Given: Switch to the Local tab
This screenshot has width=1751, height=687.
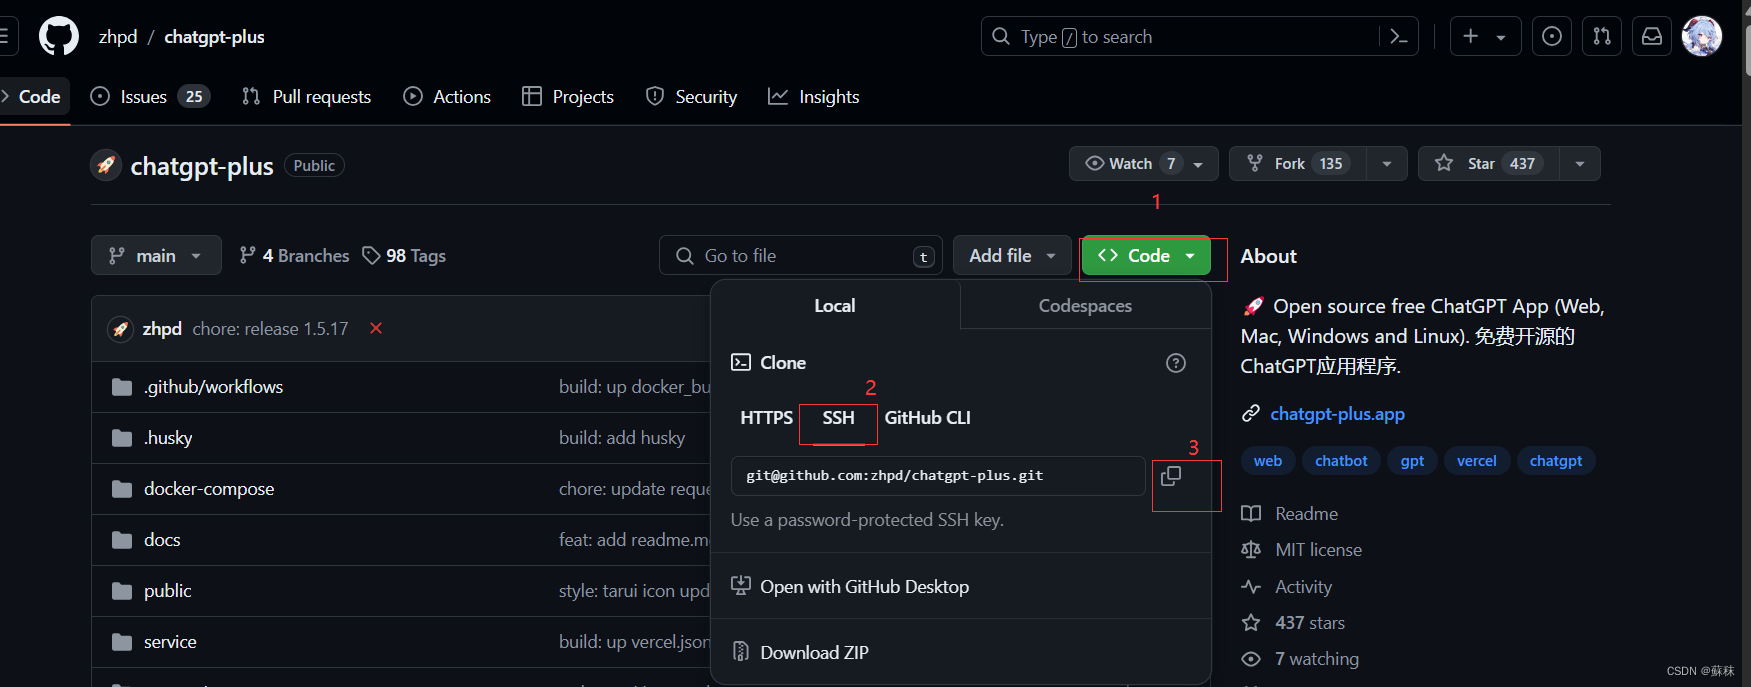Looking at the screenshot, I should pyautogui.click(x=835, y=306).
